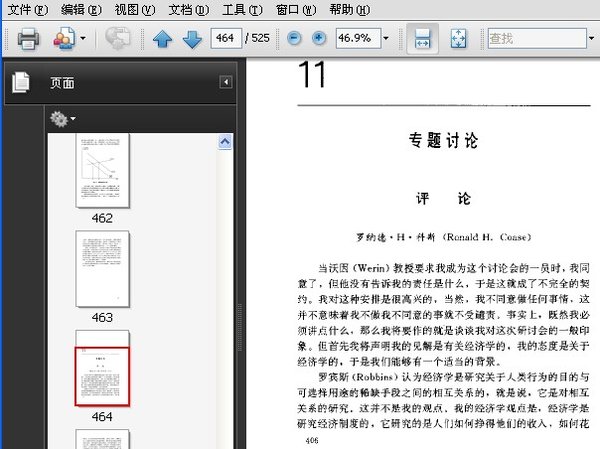Click the greyed comment bubbles icon

117,38
